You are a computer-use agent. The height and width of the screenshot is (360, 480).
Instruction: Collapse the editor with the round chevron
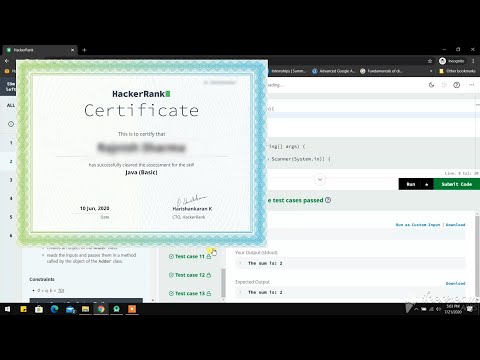pyautogui.click(x=320, y=180)
